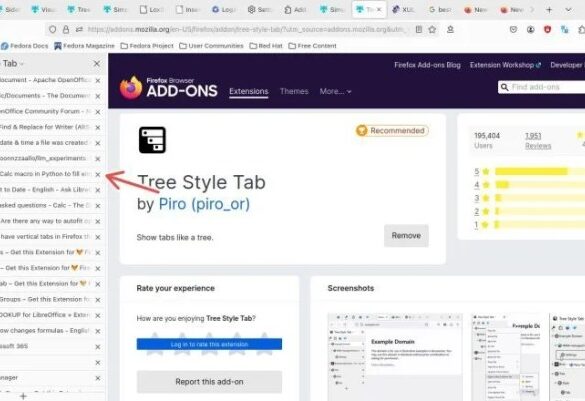Expand the Fedora Project bookmarks folder
Screen dimensions: 585x401
pyautogui.click(x=147, y=46)
